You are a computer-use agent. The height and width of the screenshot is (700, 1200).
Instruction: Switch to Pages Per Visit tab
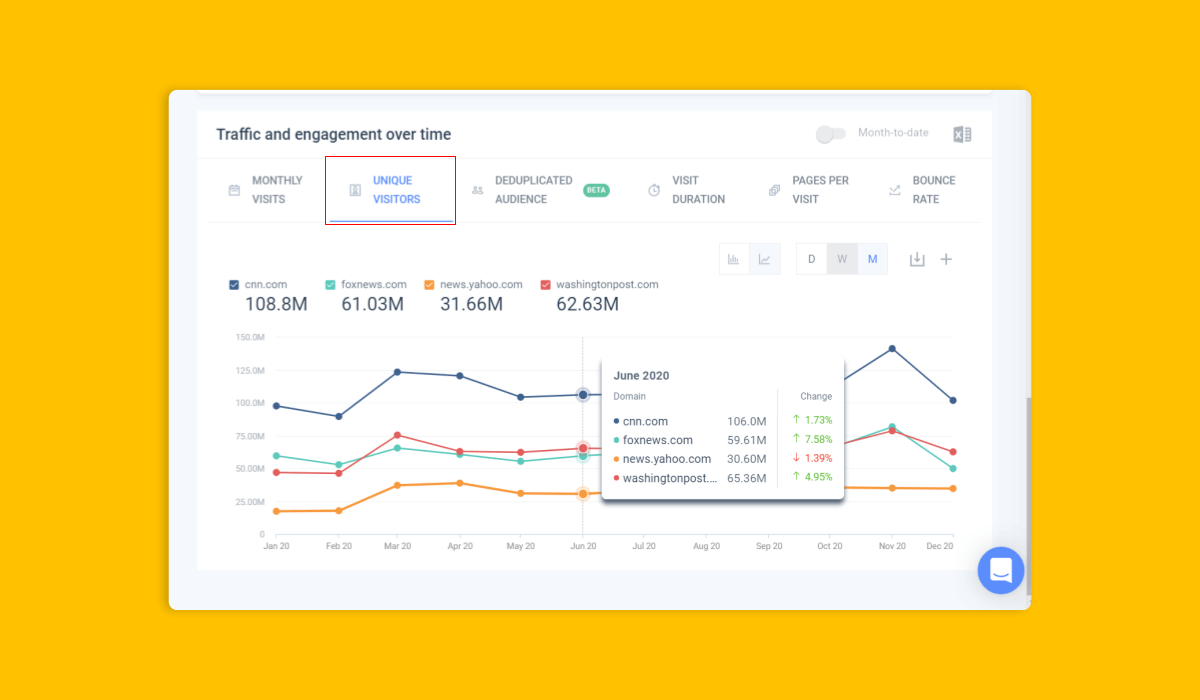[x=809, y=190]
